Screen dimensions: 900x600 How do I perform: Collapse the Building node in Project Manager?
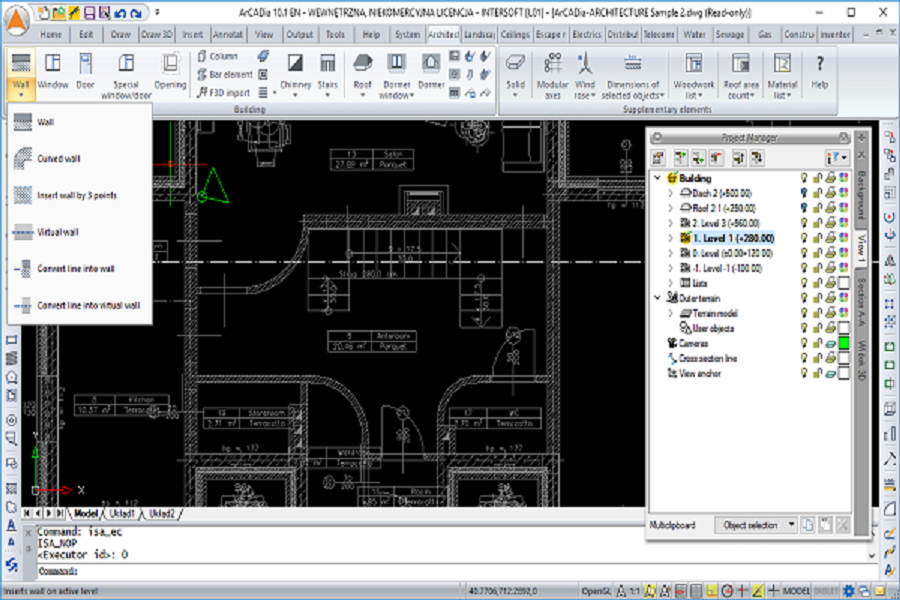(657, 177)
